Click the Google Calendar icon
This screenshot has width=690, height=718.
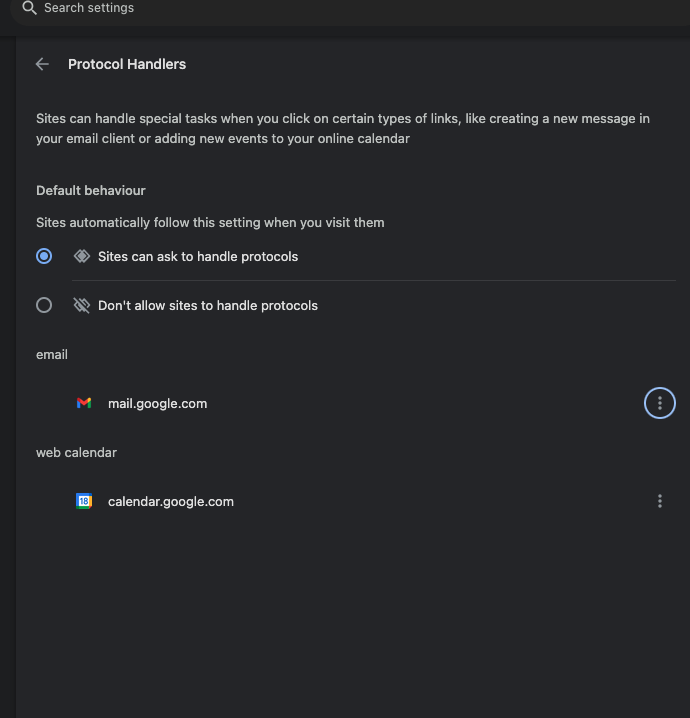(84, 501)
